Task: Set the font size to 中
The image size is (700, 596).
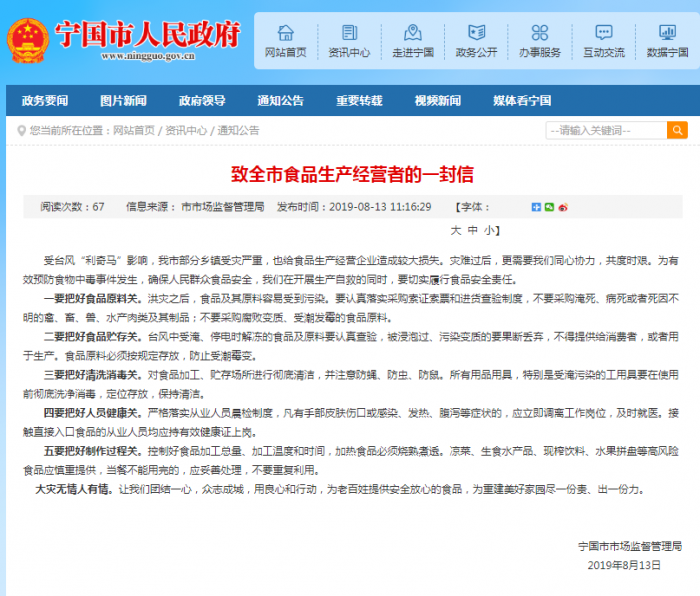Action: [473, 230]
